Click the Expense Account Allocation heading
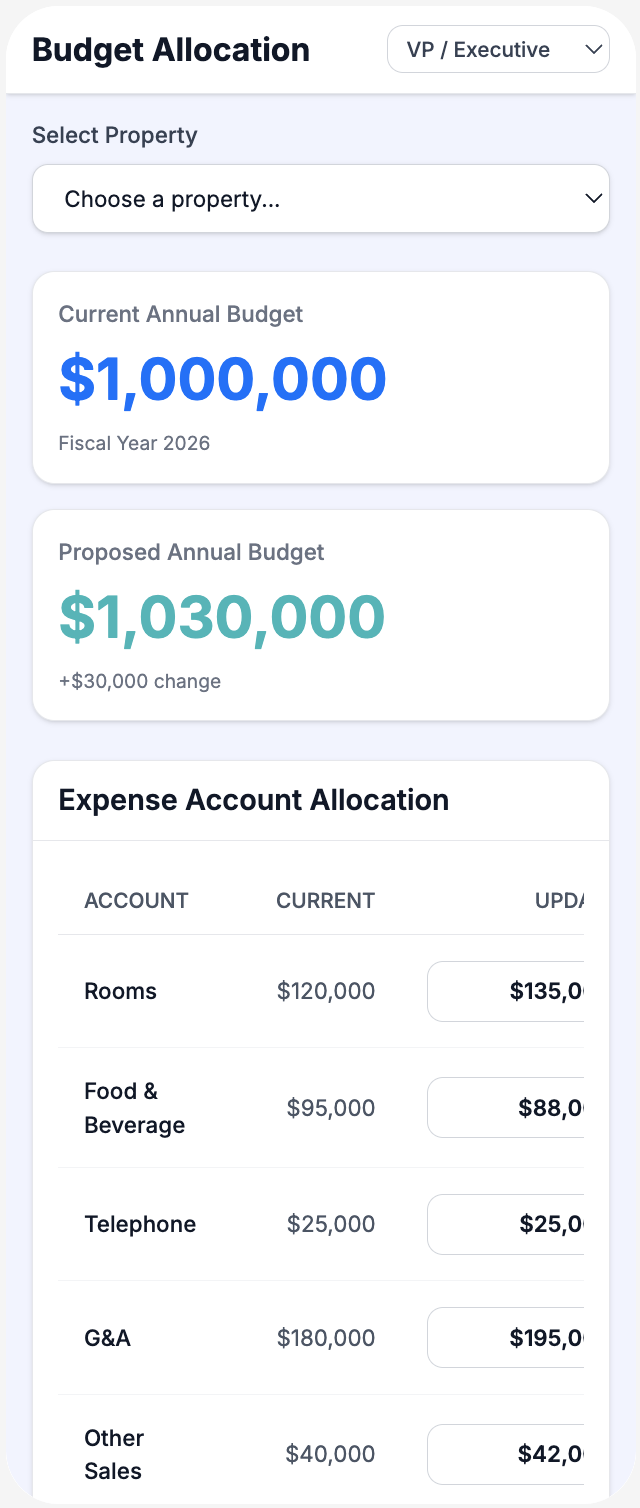The height and width of the screenshot is (1508, 640). (x=254, y=800)
